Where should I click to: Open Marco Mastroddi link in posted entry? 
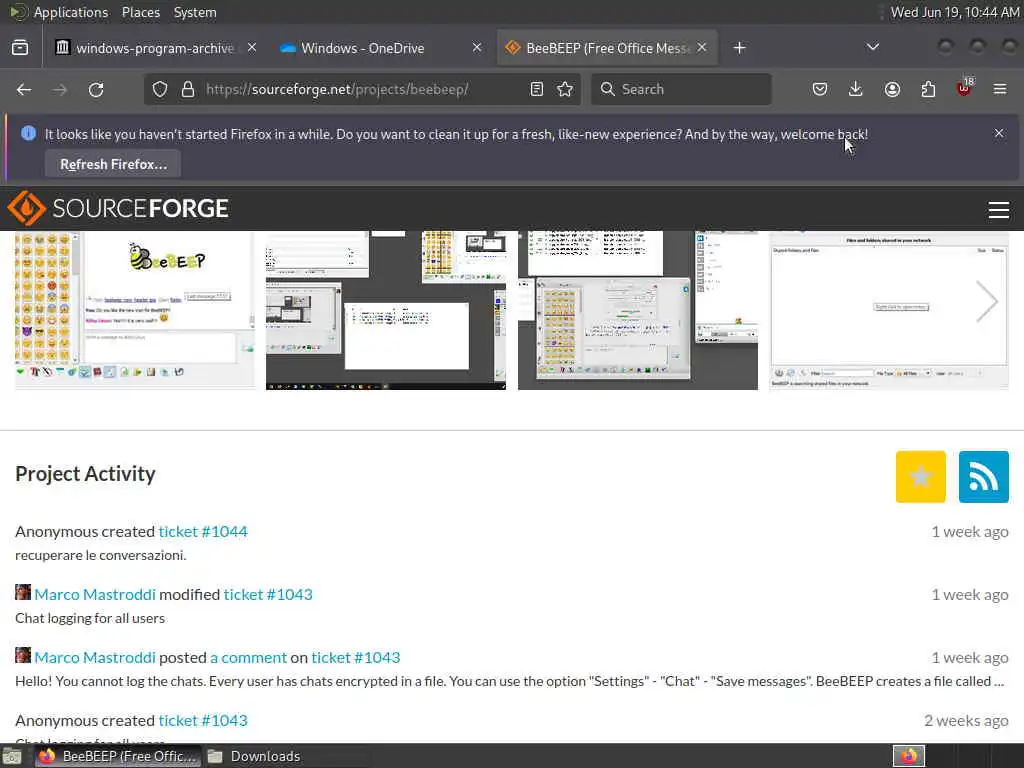coord(95,658)
